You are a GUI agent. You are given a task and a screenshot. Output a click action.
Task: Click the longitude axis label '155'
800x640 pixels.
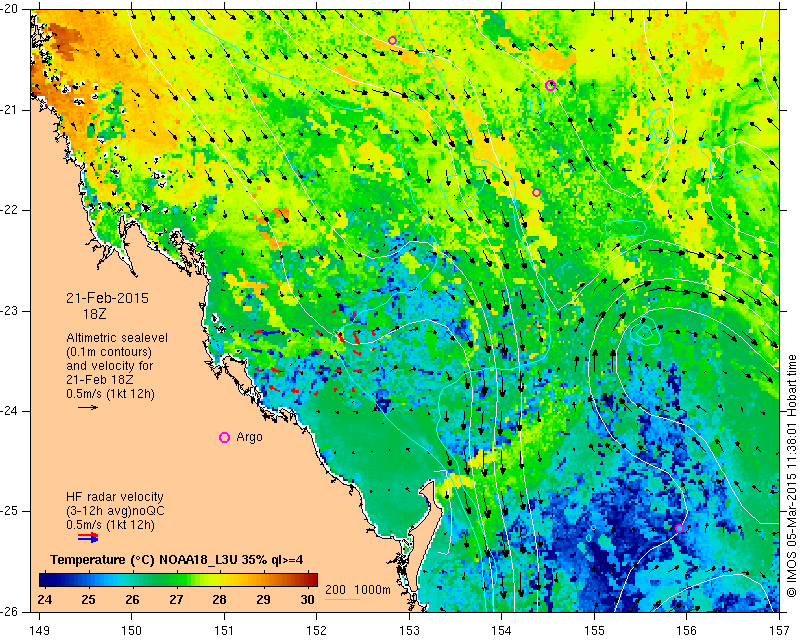click(594, 631)
